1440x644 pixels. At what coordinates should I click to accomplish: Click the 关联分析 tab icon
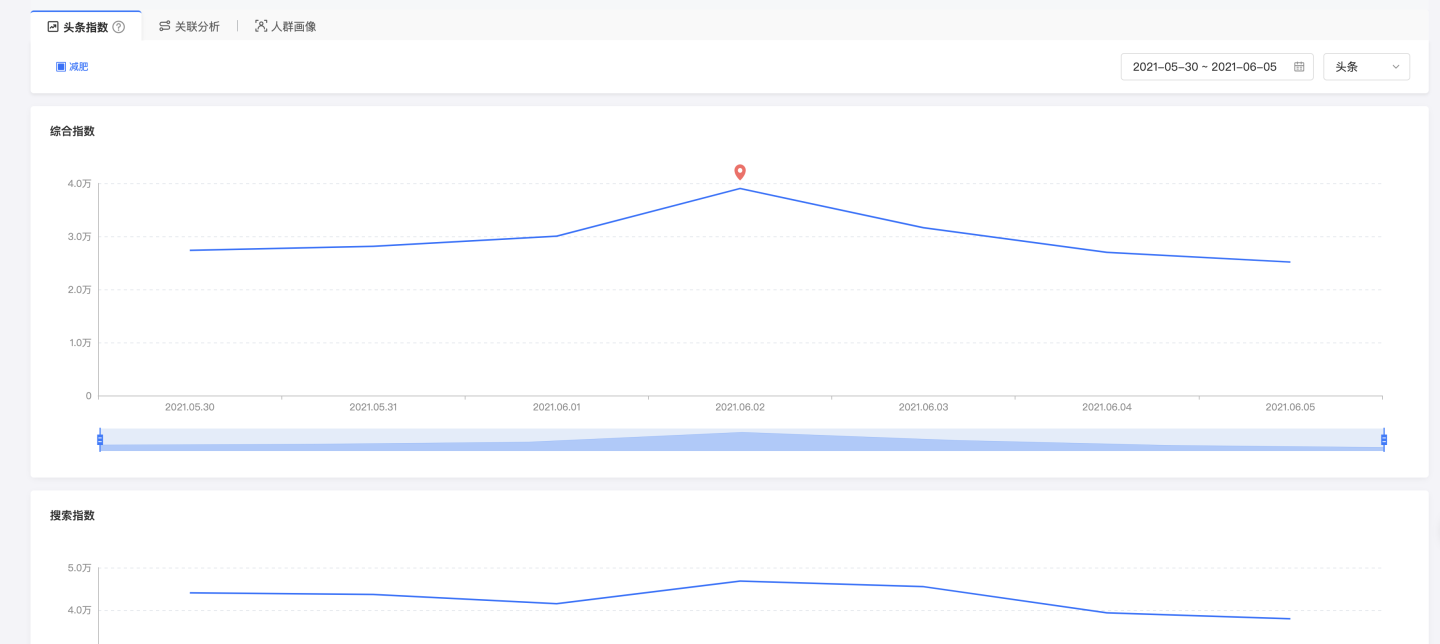[x=165, y=26]
